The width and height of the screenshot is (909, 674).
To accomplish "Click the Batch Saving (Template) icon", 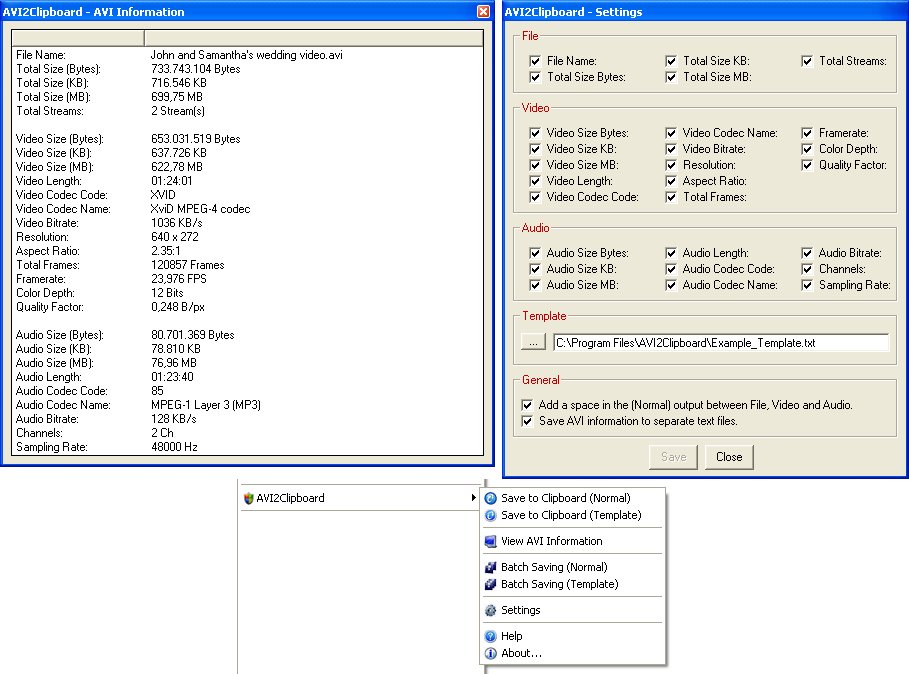I will coord(490,584).
